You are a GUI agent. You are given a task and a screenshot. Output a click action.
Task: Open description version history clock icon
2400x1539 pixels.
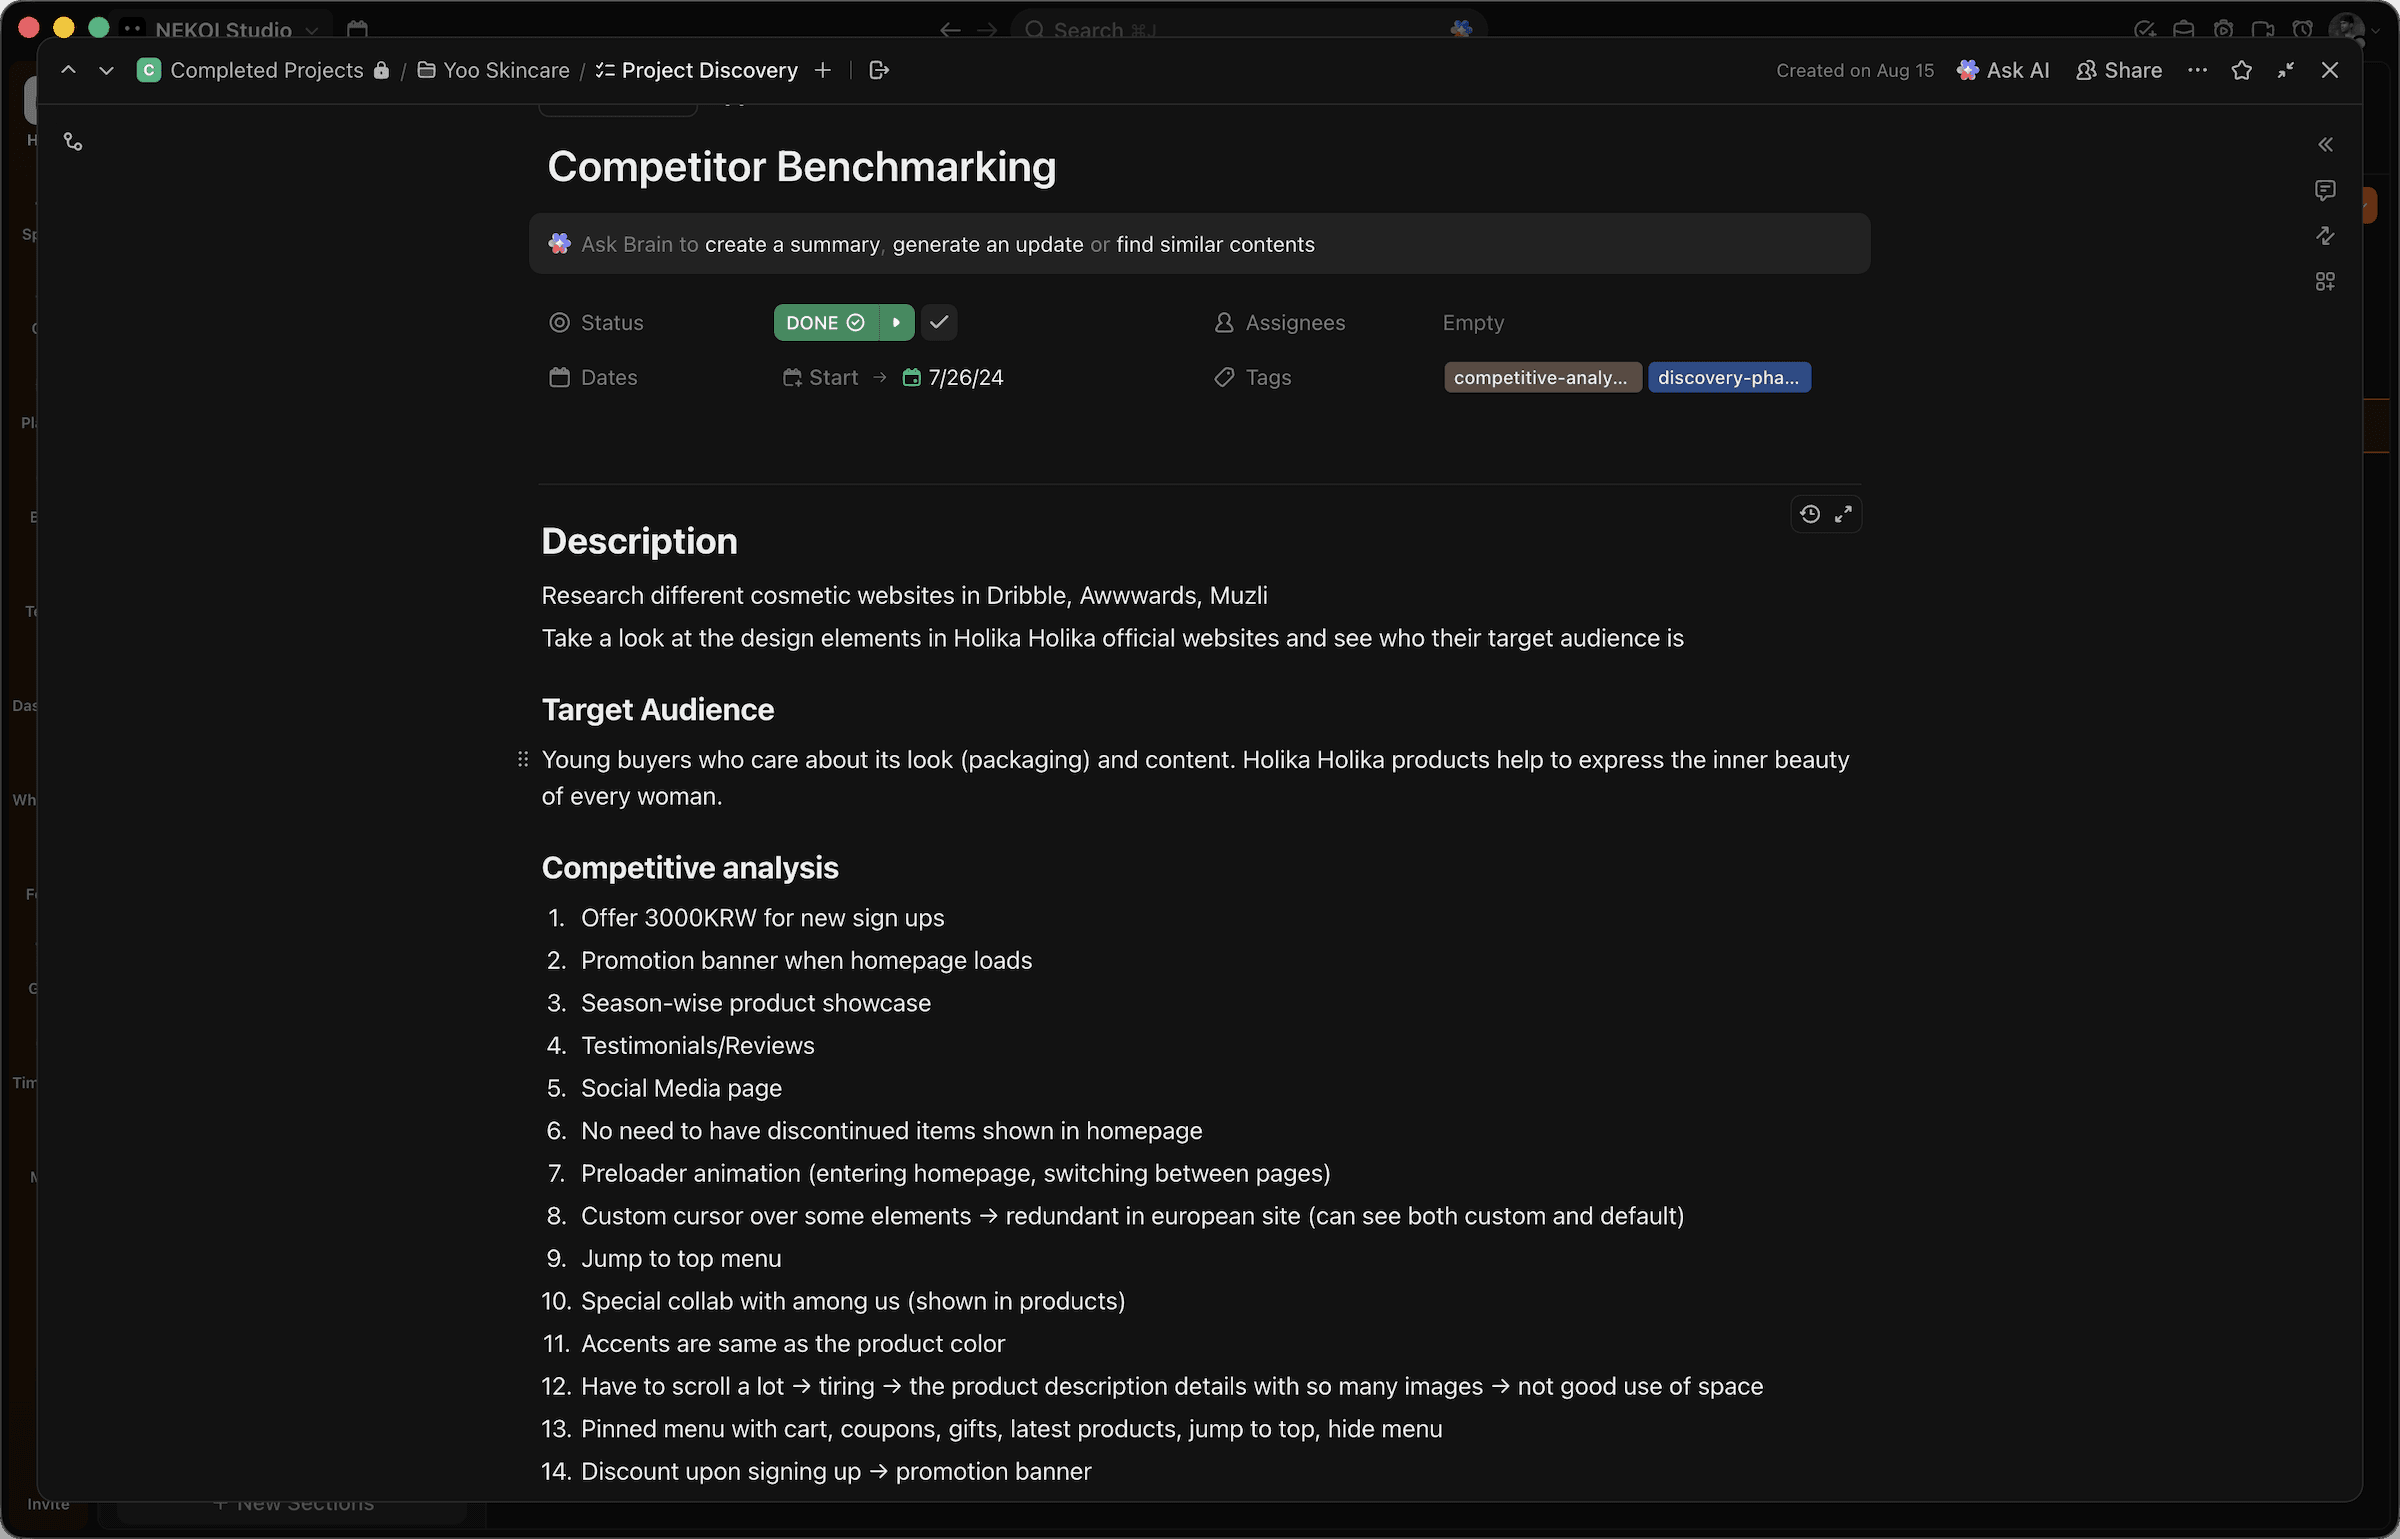pyautogui.click(x=1810, y=514)
